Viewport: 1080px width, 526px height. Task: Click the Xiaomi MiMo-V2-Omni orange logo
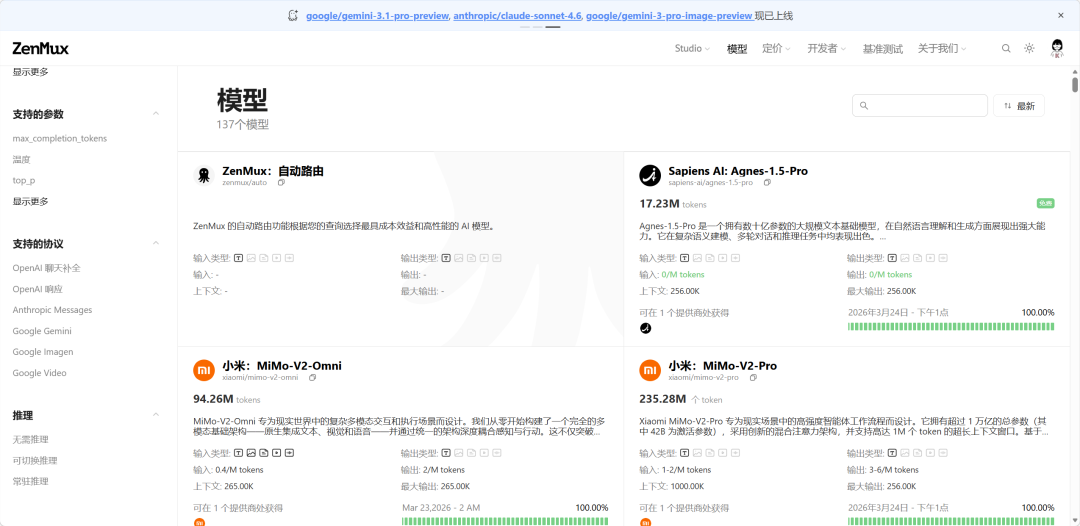[x=203, y=370]
